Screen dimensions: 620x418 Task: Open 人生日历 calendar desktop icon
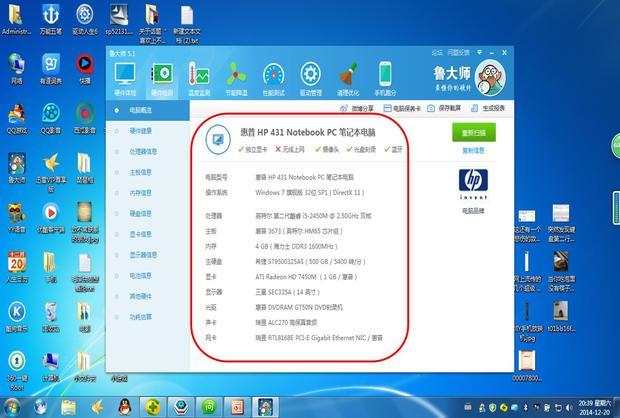coord(17,267)
